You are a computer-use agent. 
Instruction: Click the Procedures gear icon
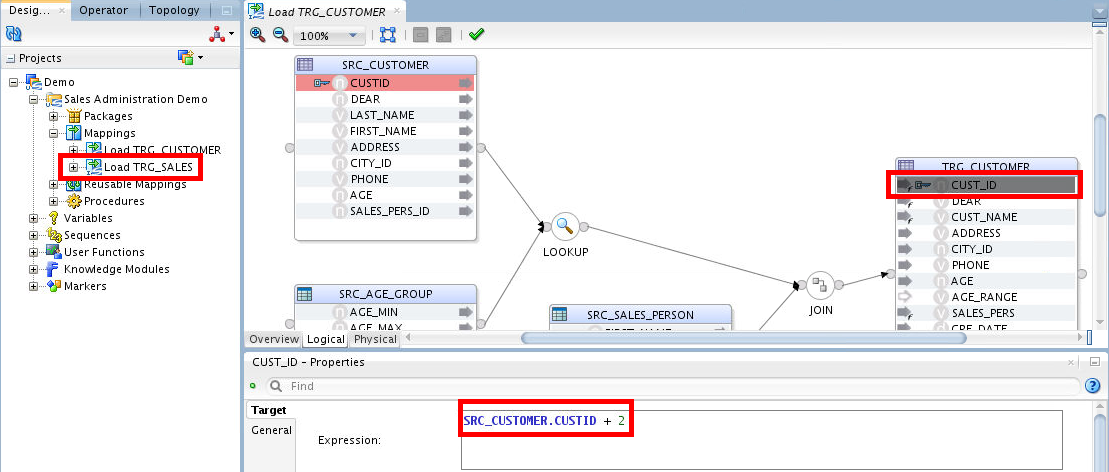click(74, 201)
